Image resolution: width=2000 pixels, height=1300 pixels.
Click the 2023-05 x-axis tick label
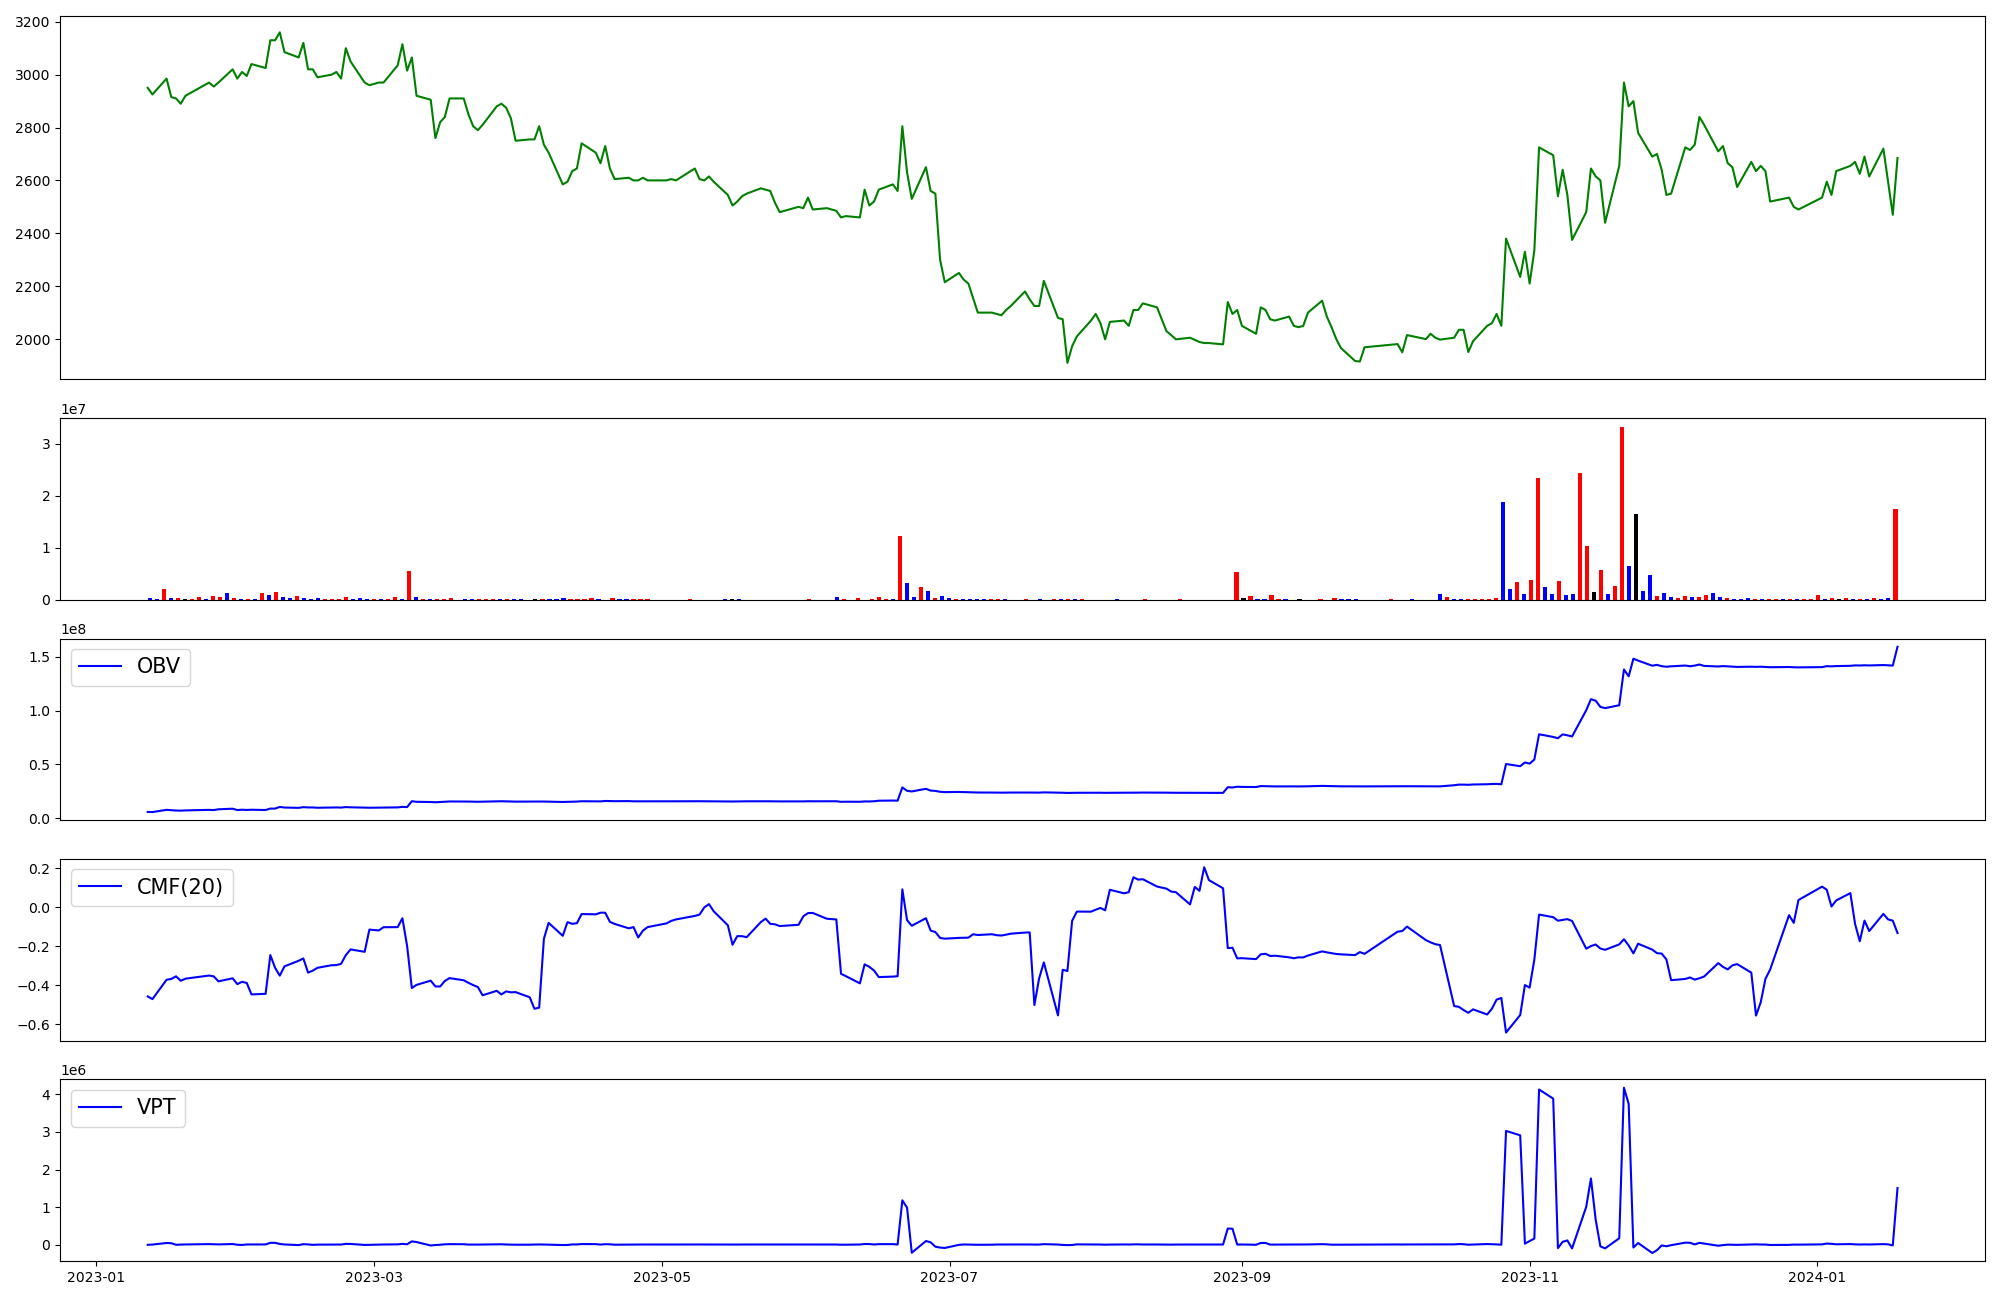click(662, 1277)
